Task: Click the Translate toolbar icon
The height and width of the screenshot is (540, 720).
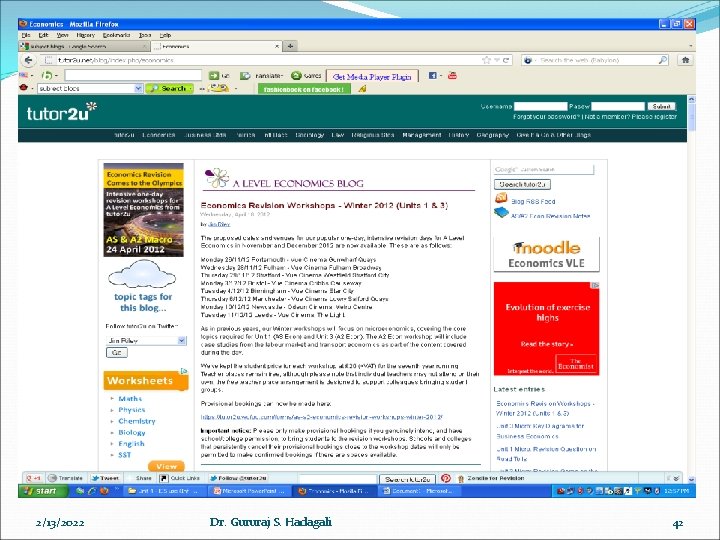Action: (x=245, y=76)
